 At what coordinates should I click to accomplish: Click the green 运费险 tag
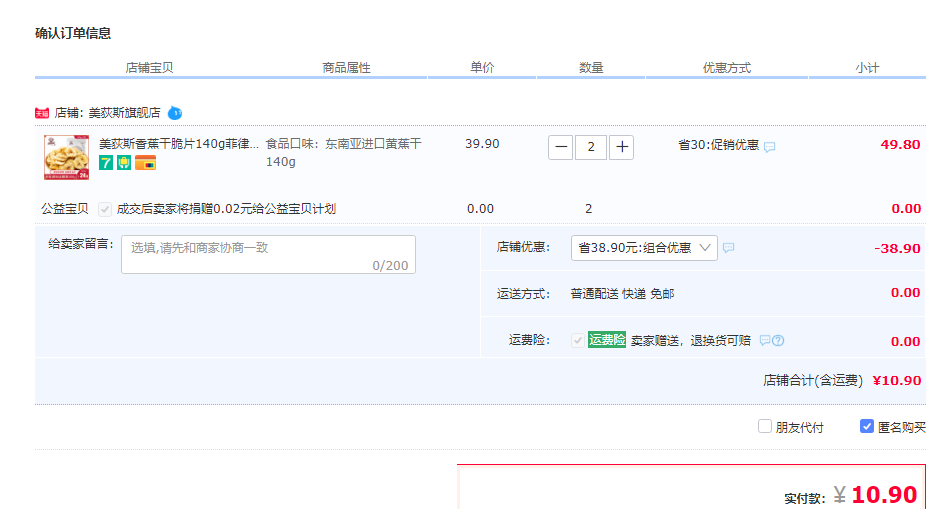coord(606,340)
